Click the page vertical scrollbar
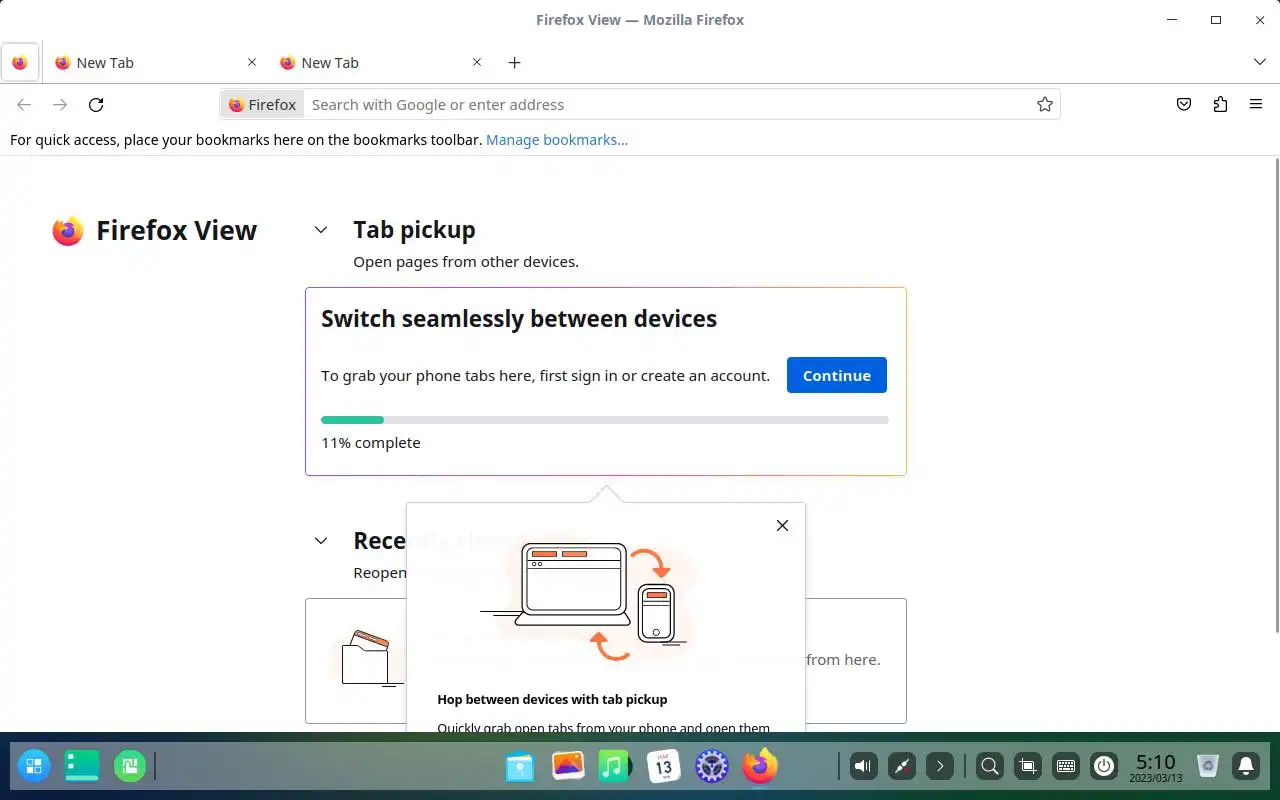1280x800 pixels. pyautogui.click(x=1275, y=395)
